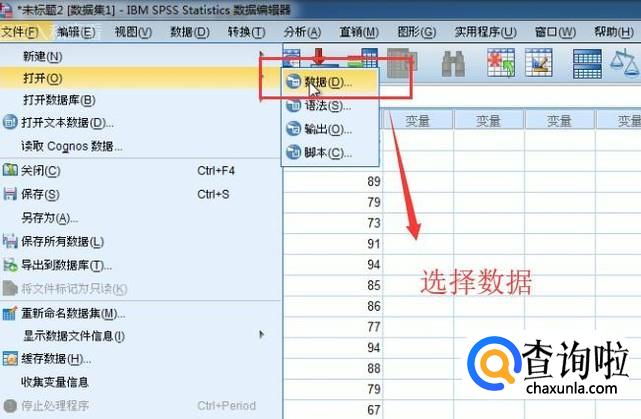641x419 pixels.
Task: Open the 窗口(W) menu
Action: coord(555,32)
